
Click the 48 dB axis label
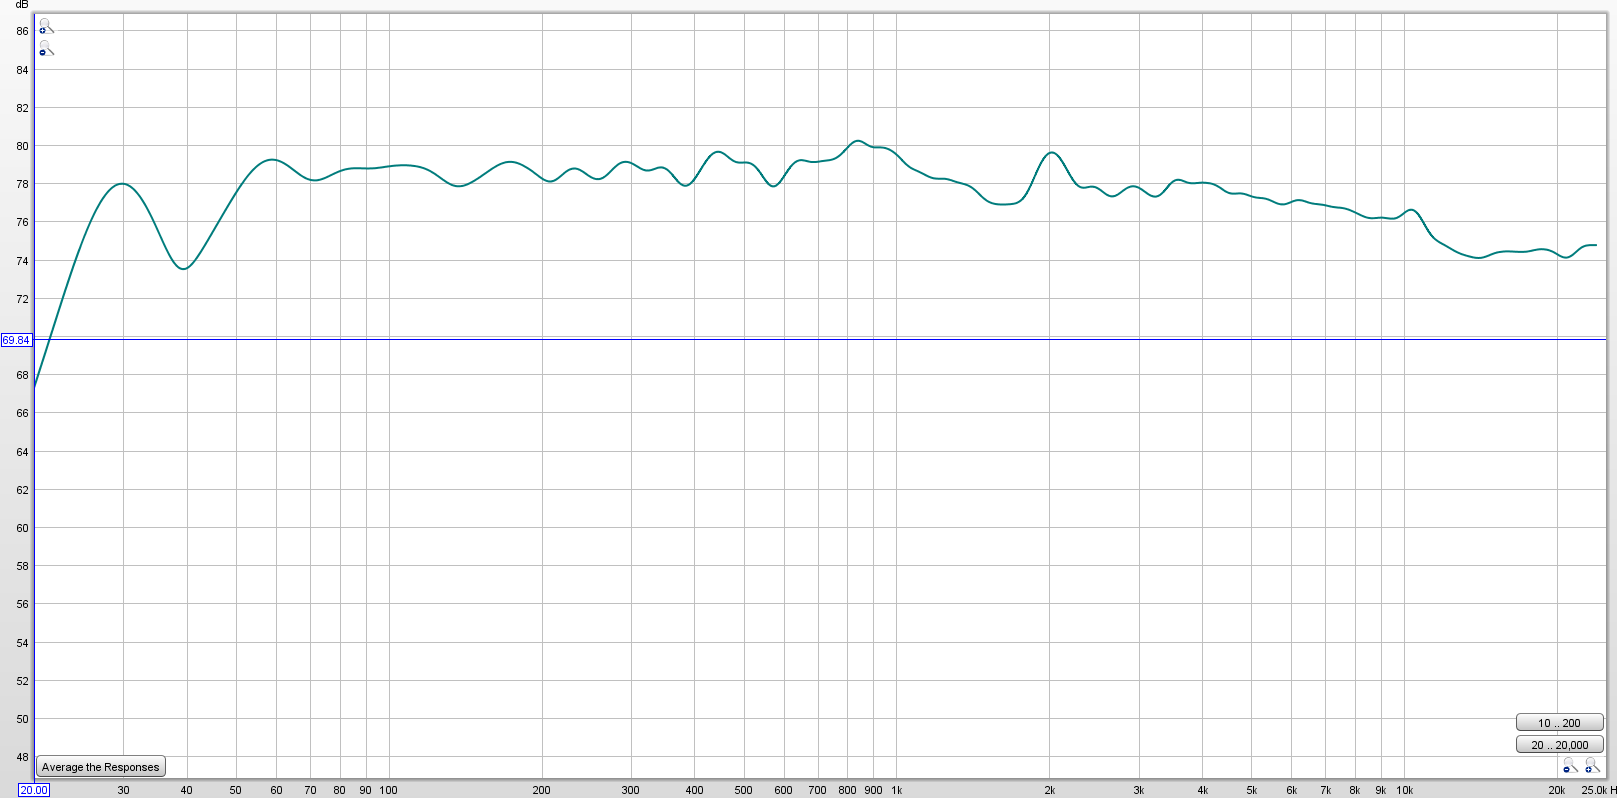pyautogui.click(x=22, y=758)
